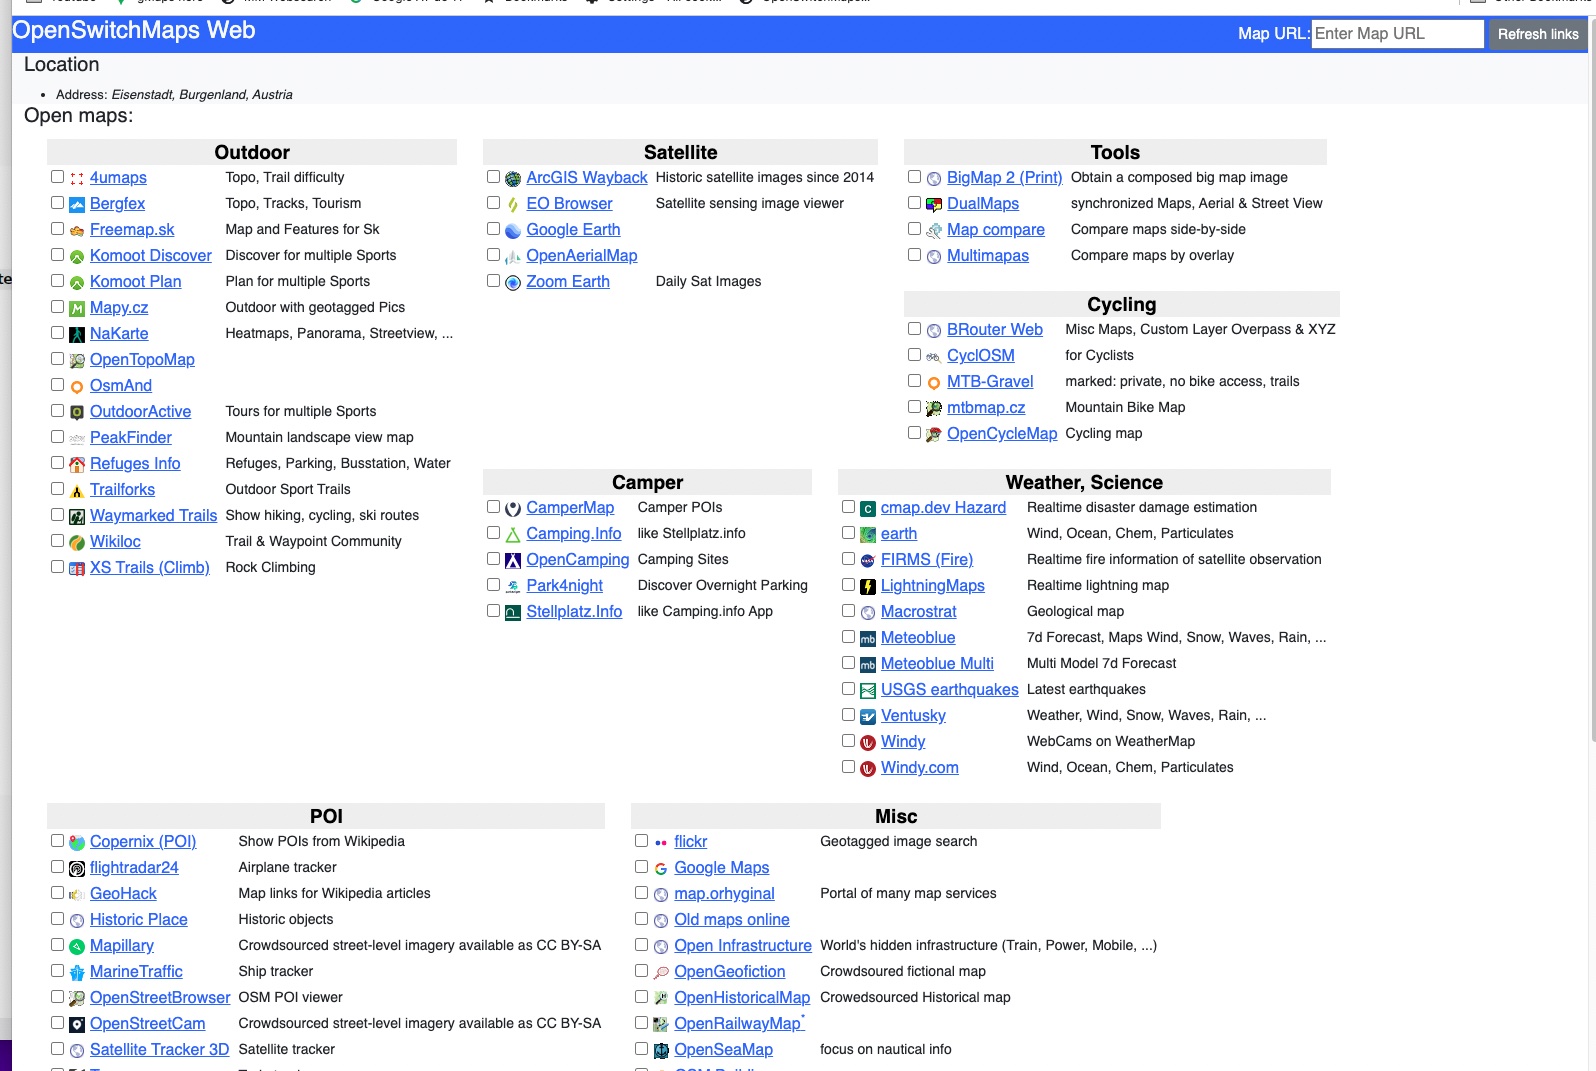Check the Meteoblue Multi checkbox

849,662
